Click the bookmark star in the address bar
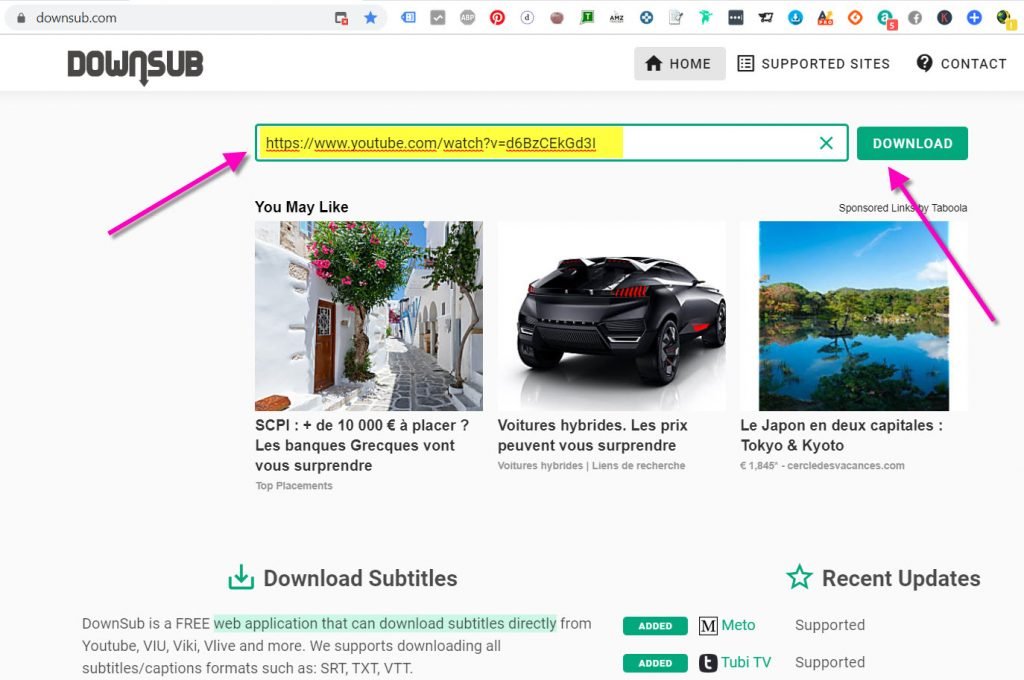Viewport: 1024px width, 680px height. (x=370, y=18)
